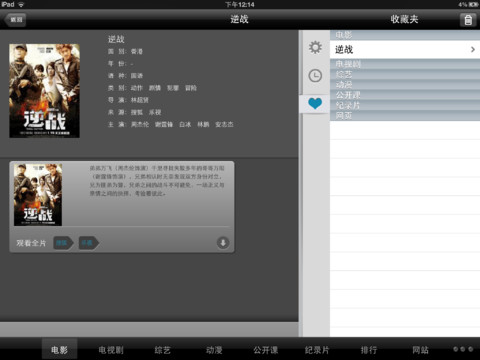480x360 pixels.
Task: Select the 纪录片 section header
Action: pyautogui.click(x=405, y=105)
